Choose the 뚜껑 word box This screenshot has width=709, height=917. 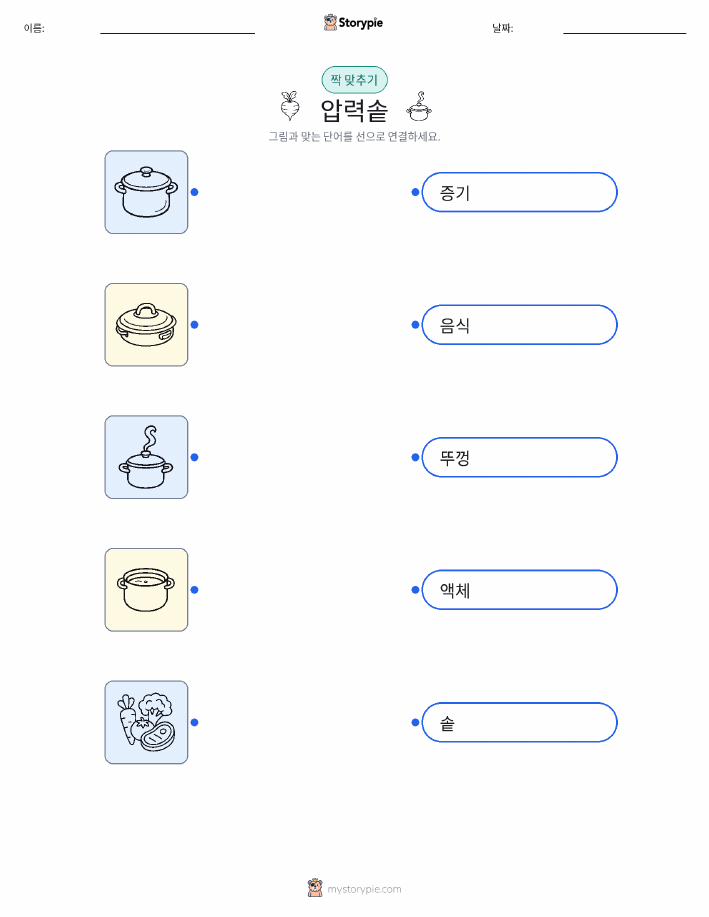pyautogui.click(x=519, y=457)
